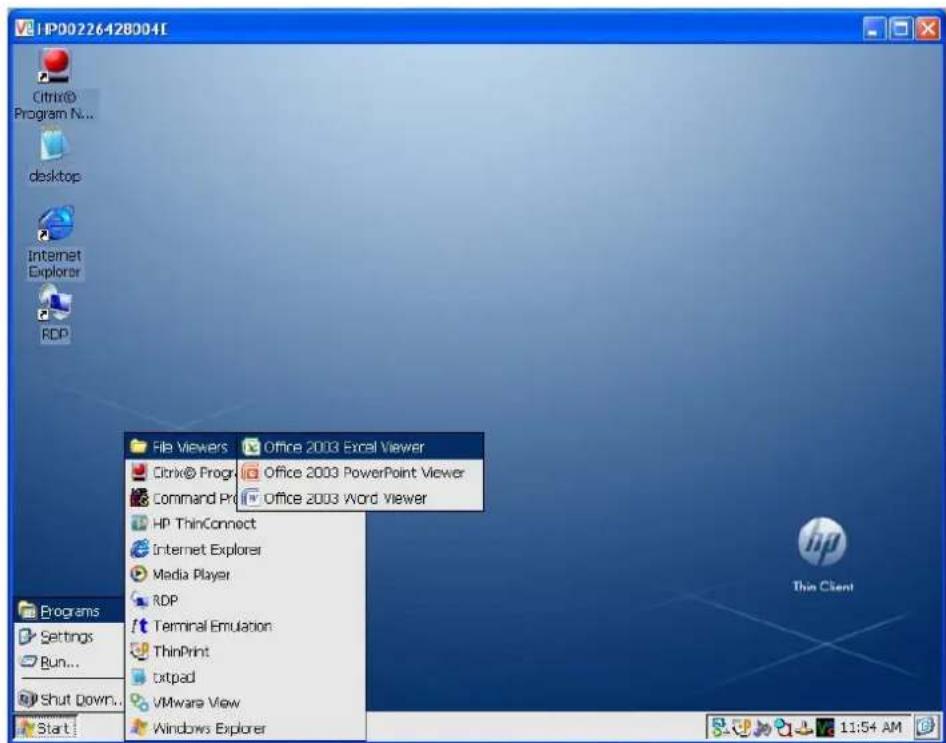Launch Office 2003 Word Viewer
Viewport: 946px width, 743px height.
(x=360, y=498)
